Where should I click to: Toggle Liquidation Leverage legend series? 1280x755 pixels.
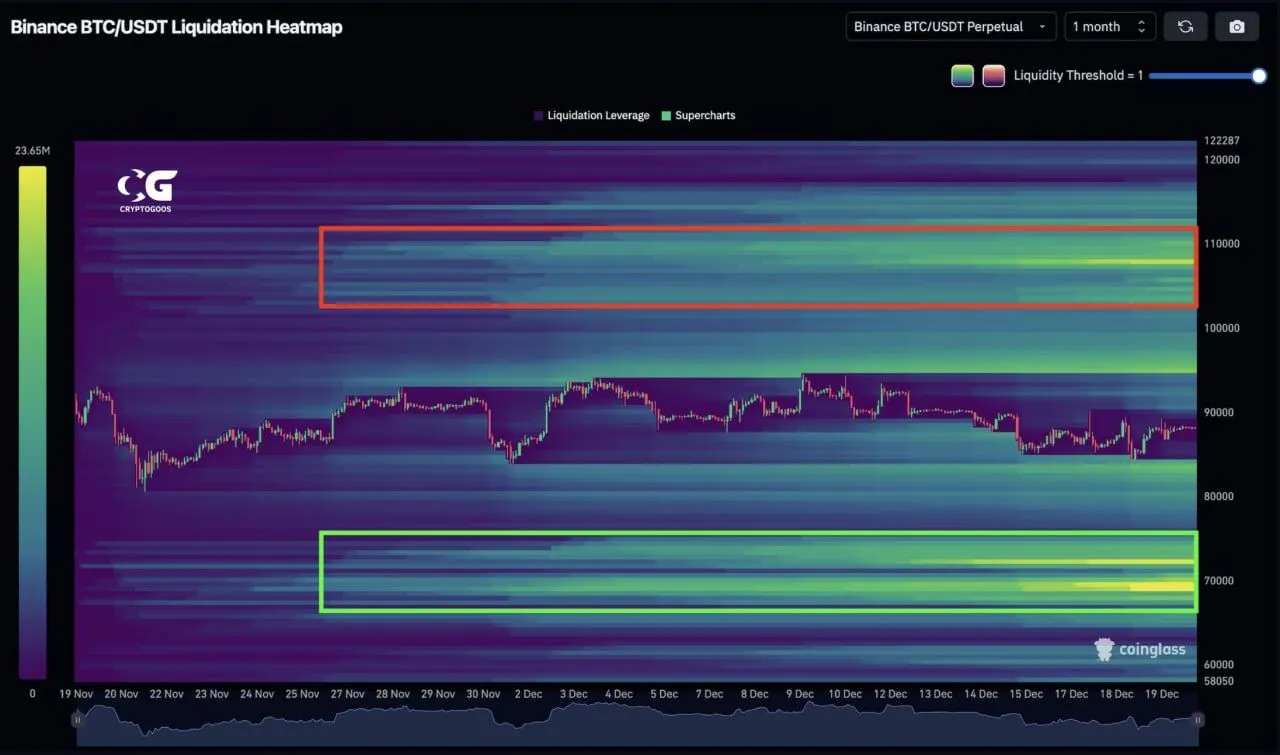click(591, 116)
